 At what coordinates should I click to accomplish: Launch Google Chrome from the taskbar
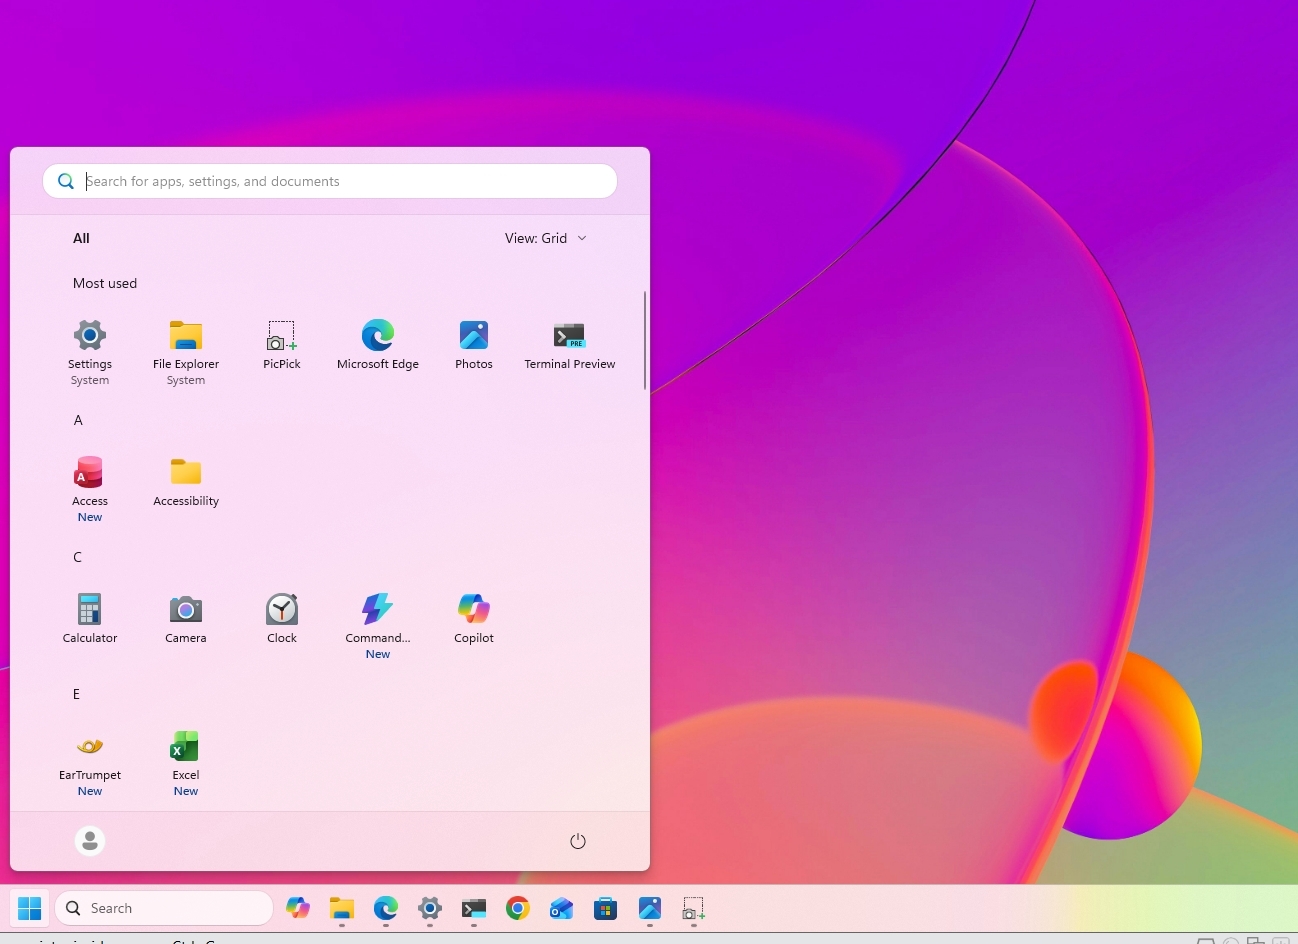[518, 908]
